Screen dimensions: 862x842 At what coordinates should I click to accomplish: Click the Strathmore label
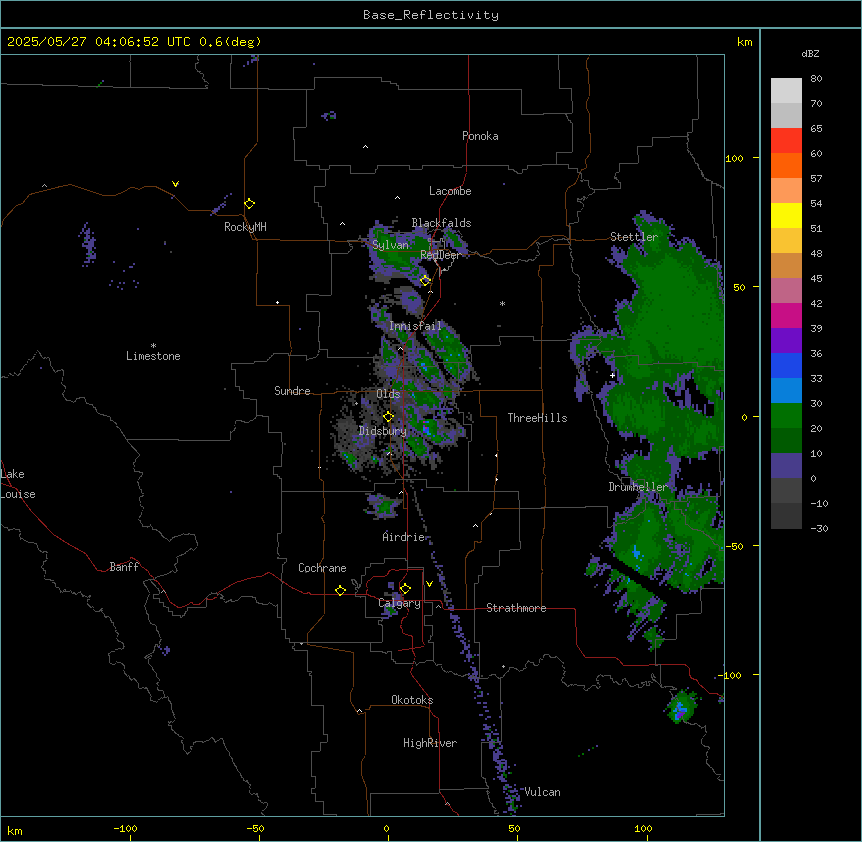point(516,608)
